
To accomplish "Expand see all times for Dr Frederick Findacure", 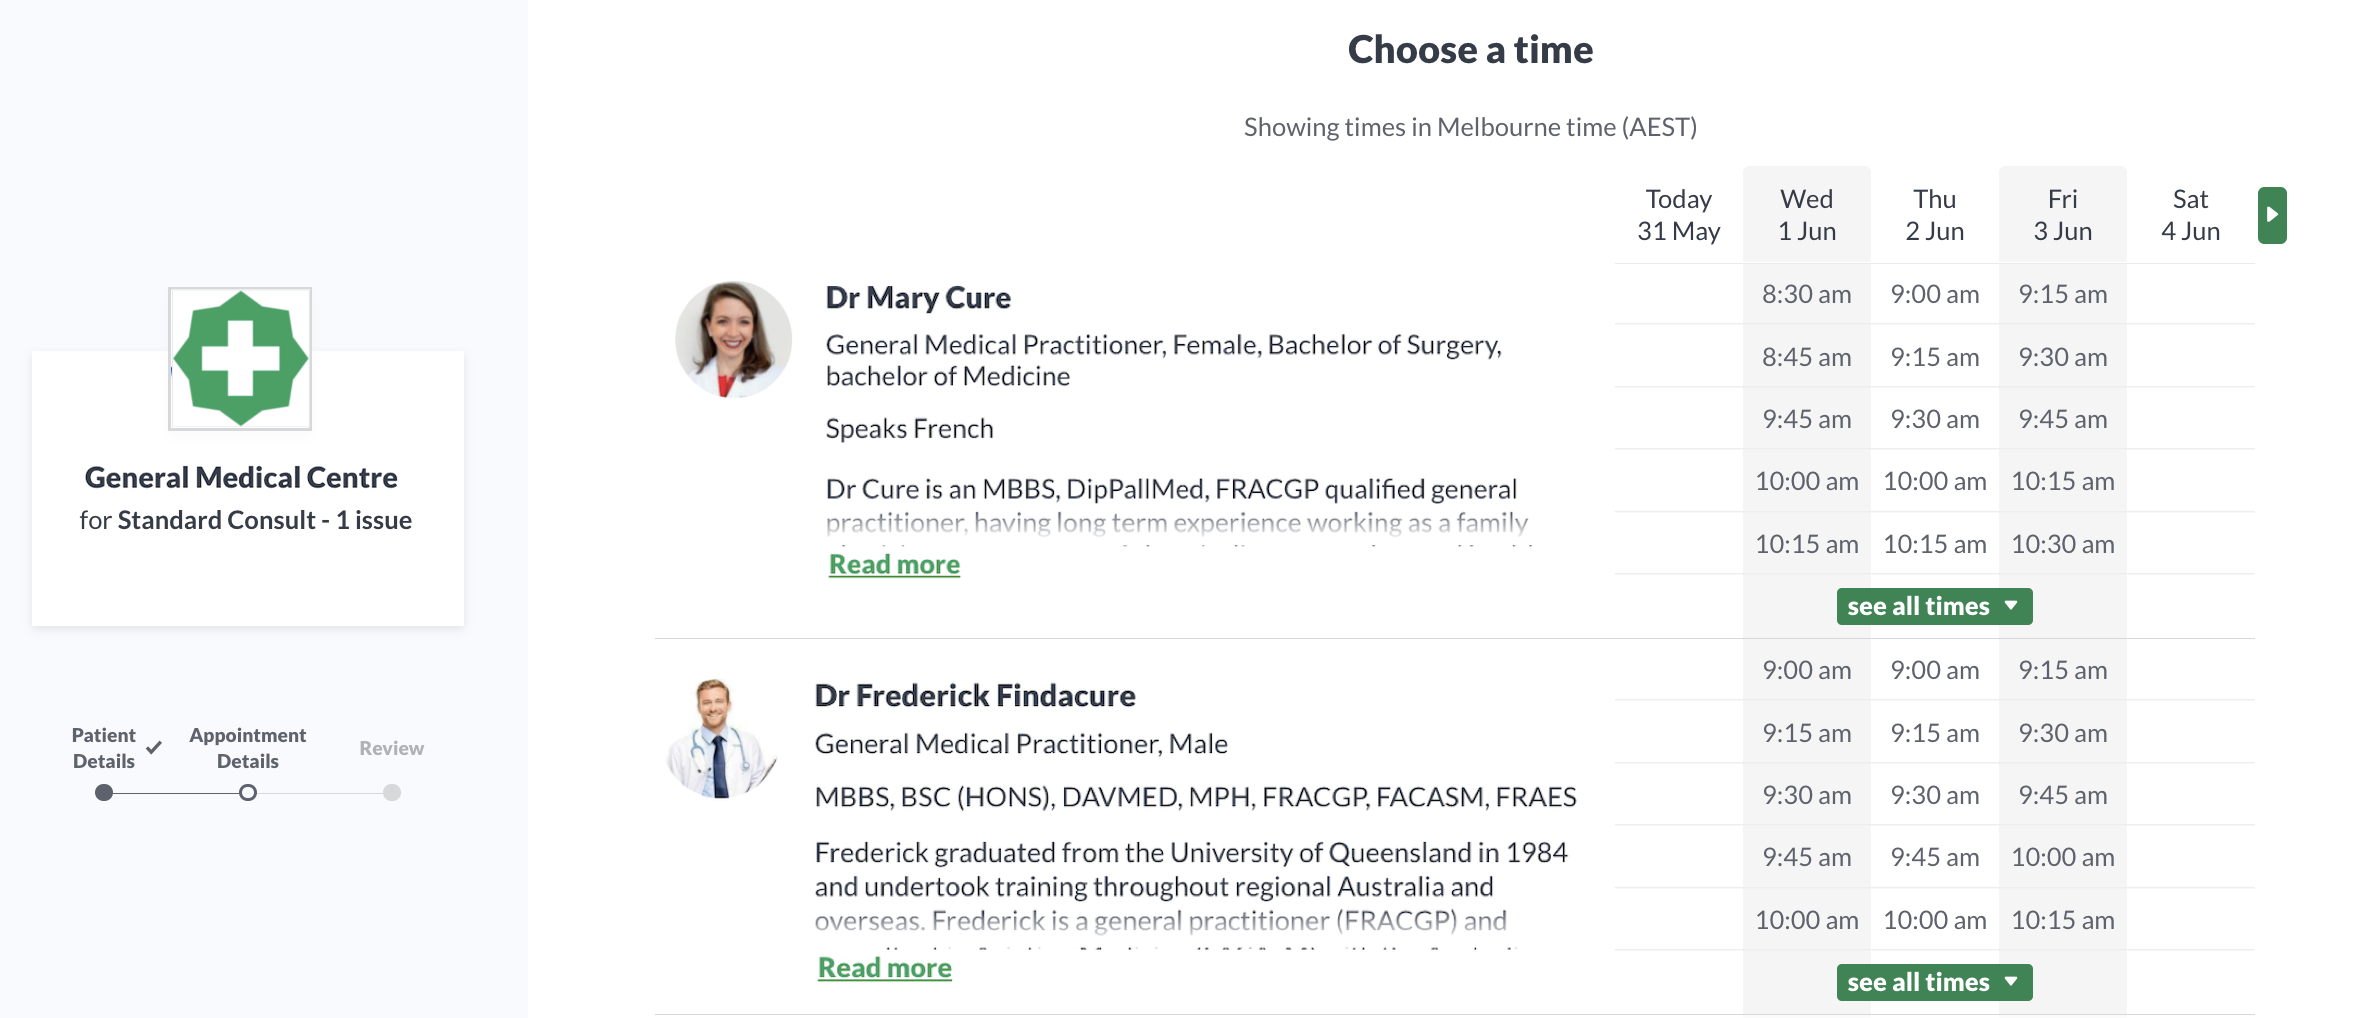I will point(1934,982).
